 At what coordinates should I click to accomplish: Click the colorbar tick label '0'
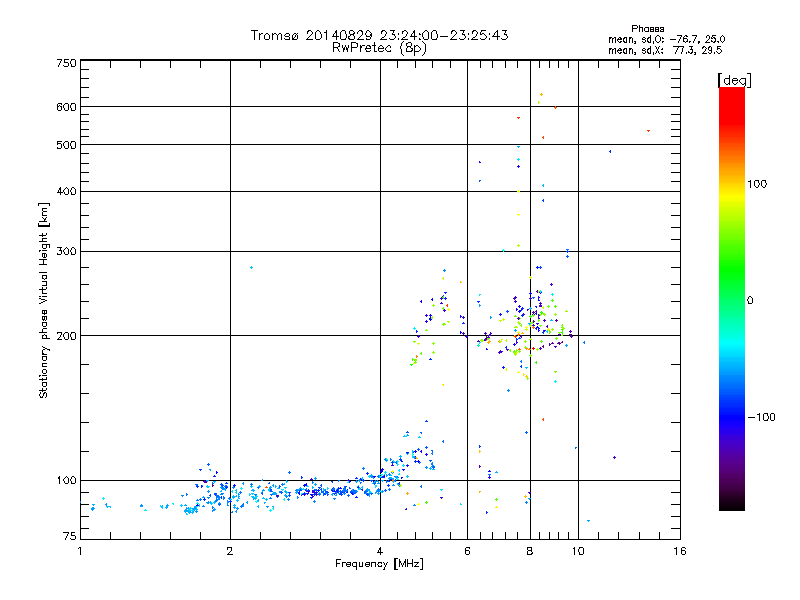pos(750,300)
